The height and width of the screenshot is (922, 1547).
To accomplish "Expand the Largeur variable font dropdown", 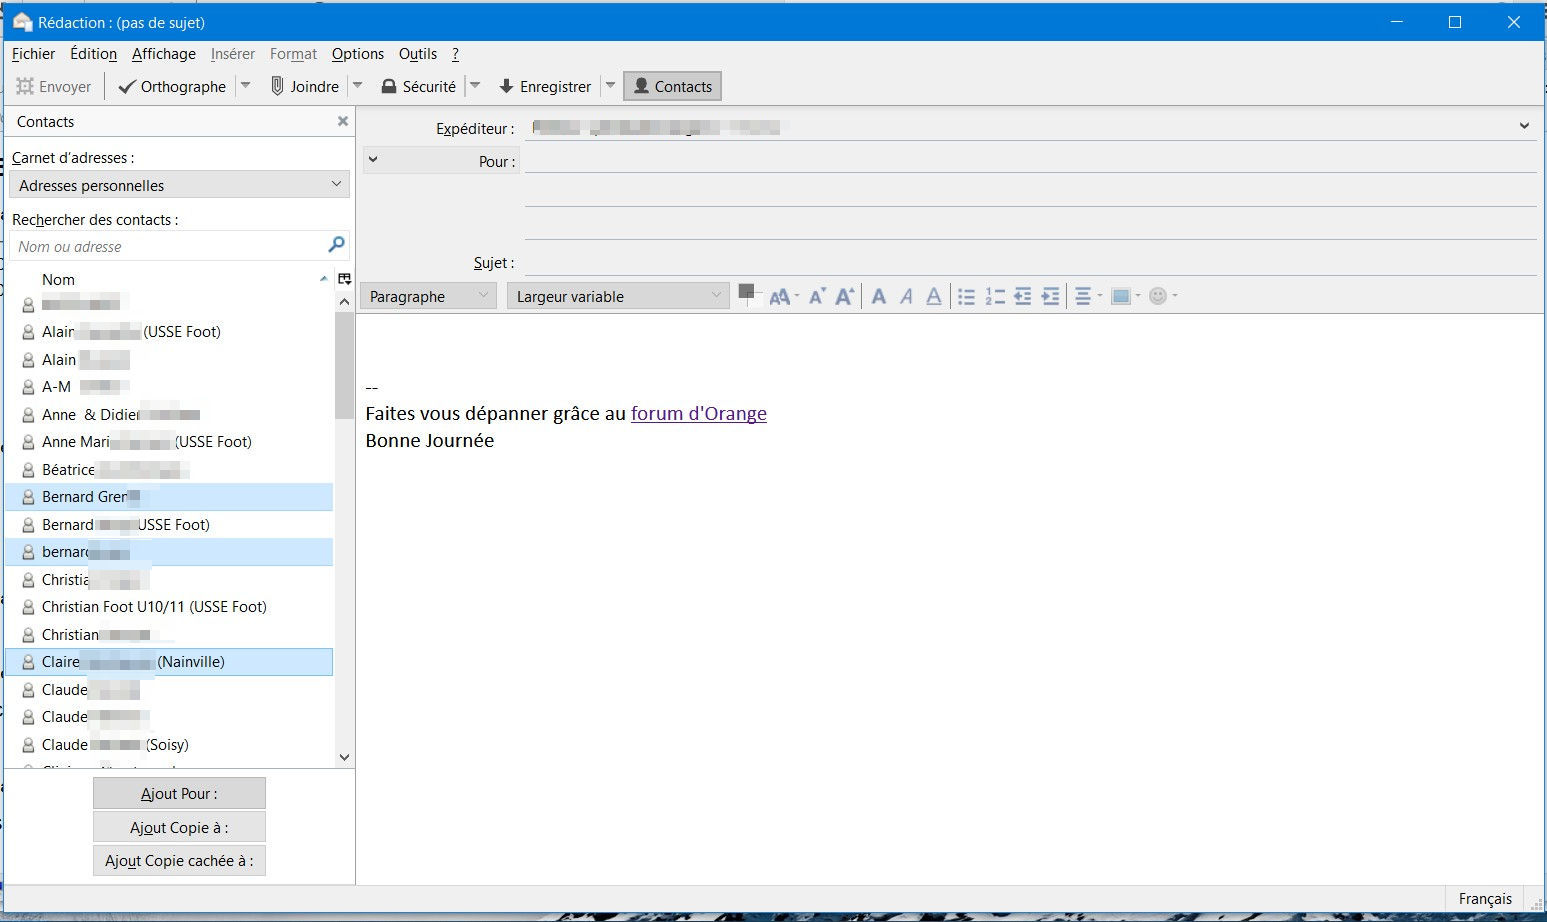I will [617, 297].
